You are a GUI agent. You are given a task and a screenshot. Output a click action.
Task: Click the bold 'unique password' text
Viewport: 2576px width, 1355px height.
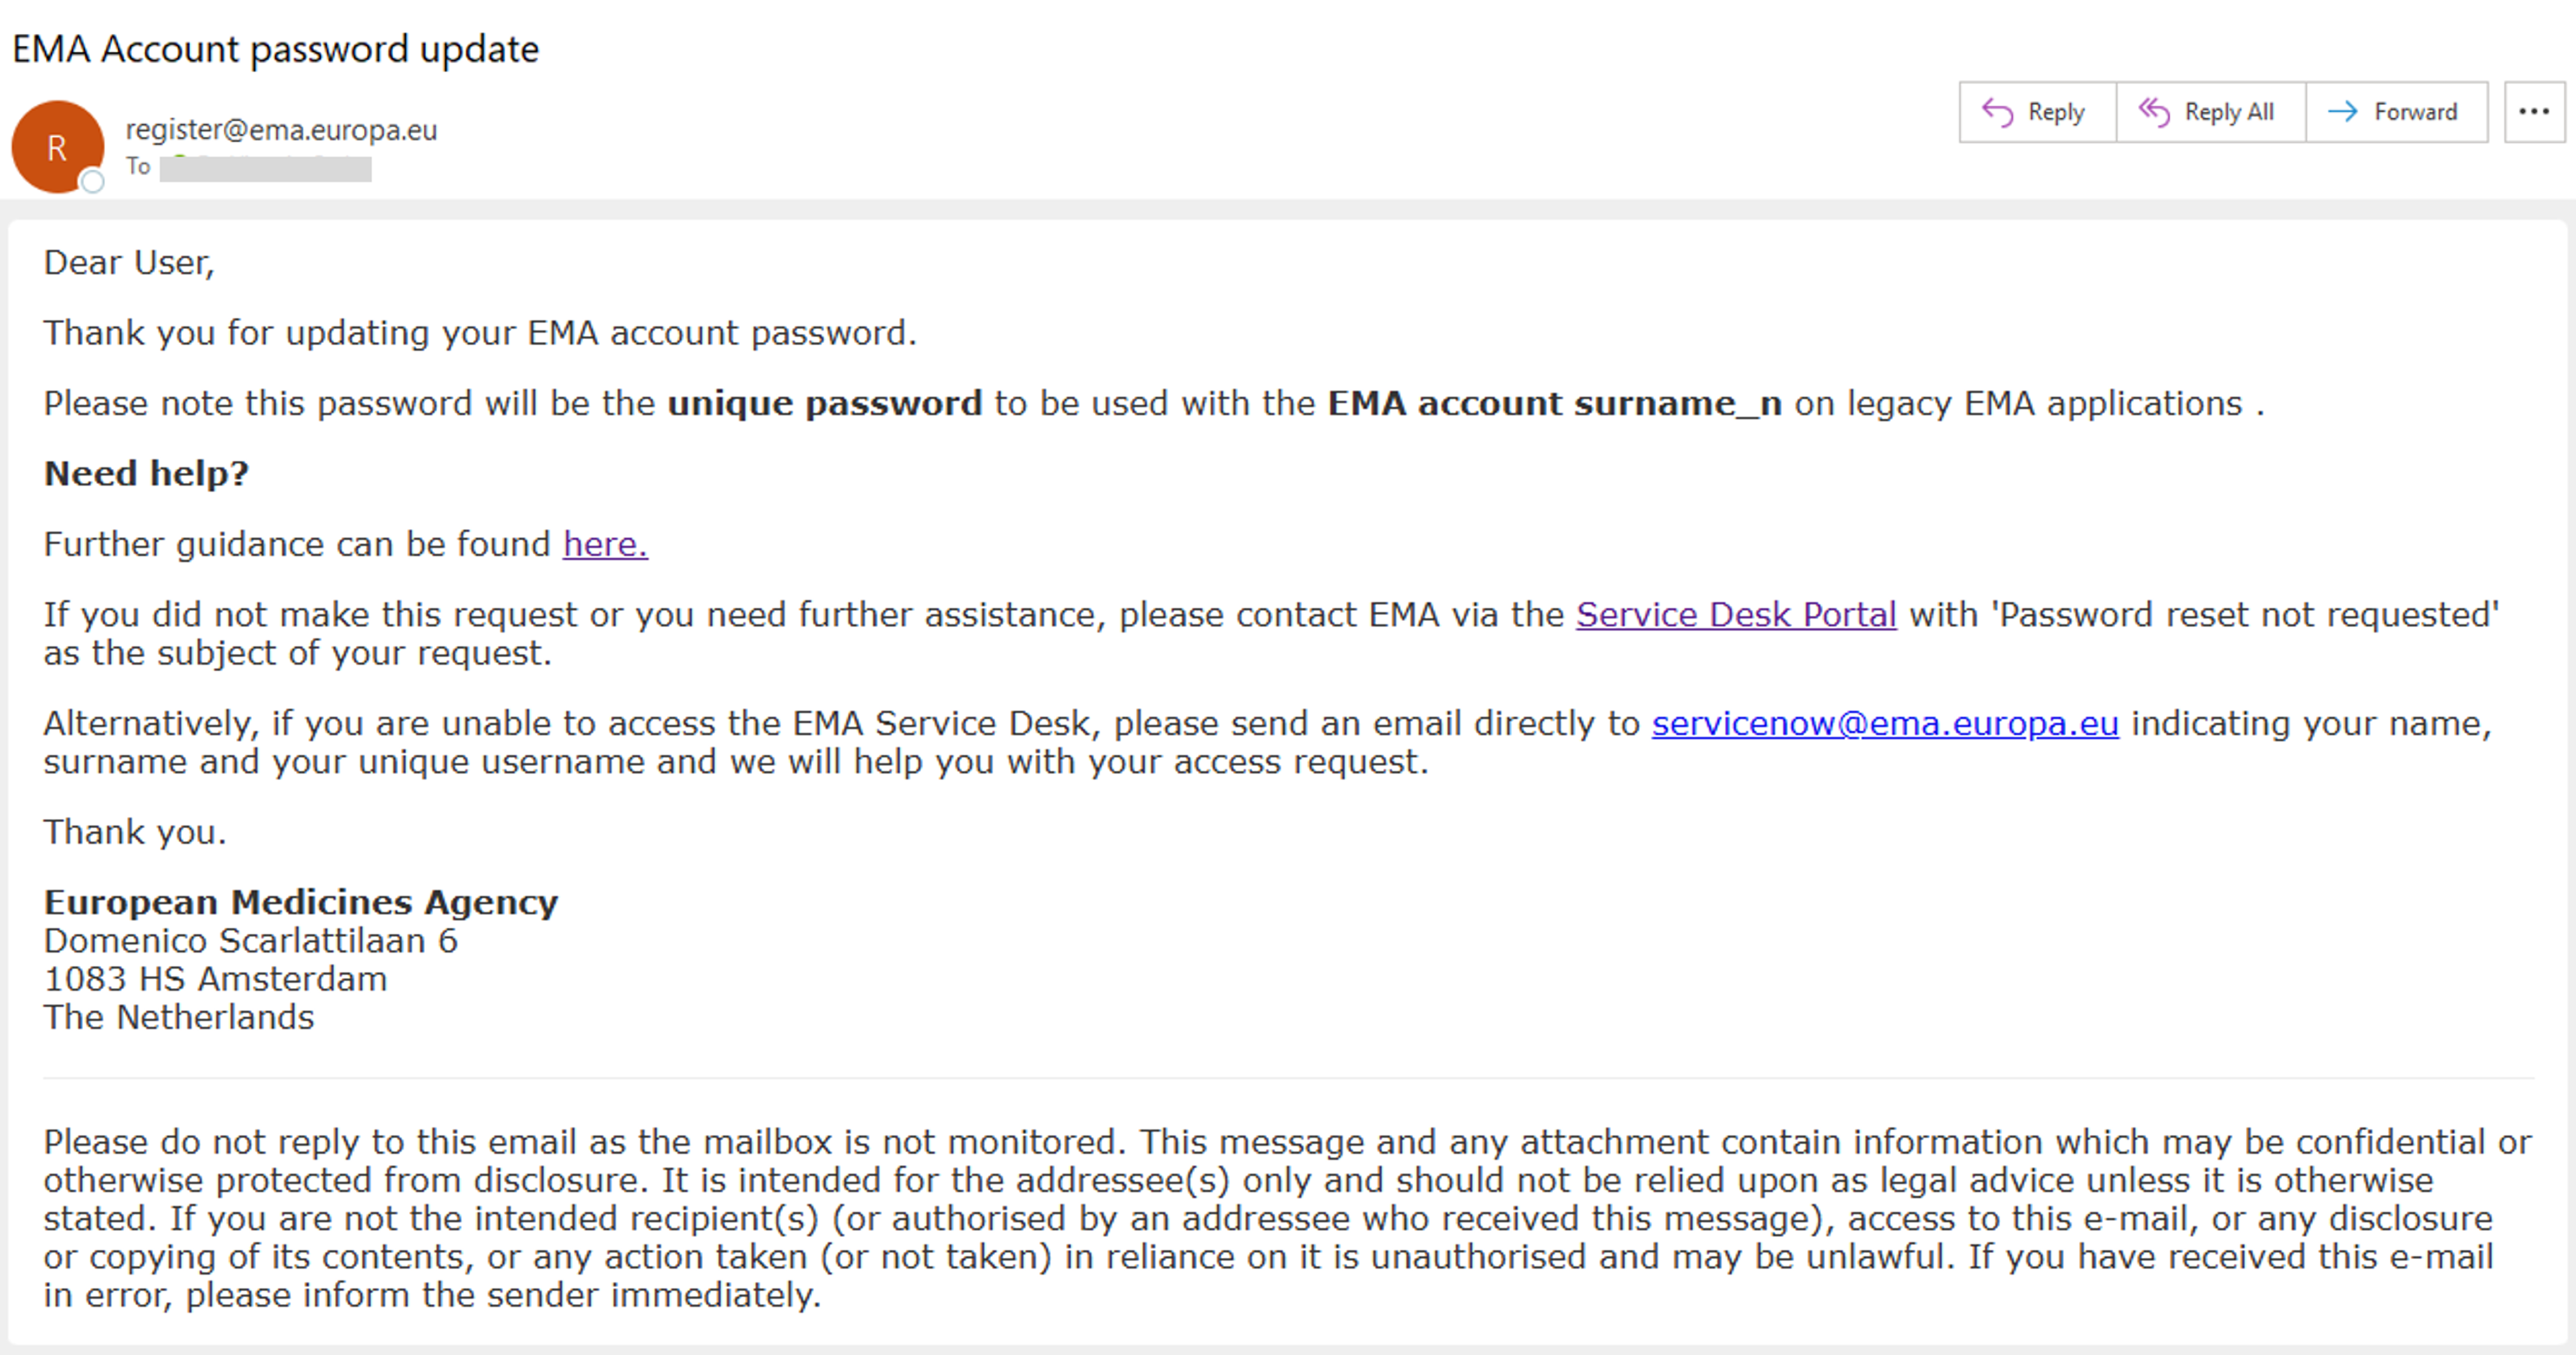[x=825, y=403]
